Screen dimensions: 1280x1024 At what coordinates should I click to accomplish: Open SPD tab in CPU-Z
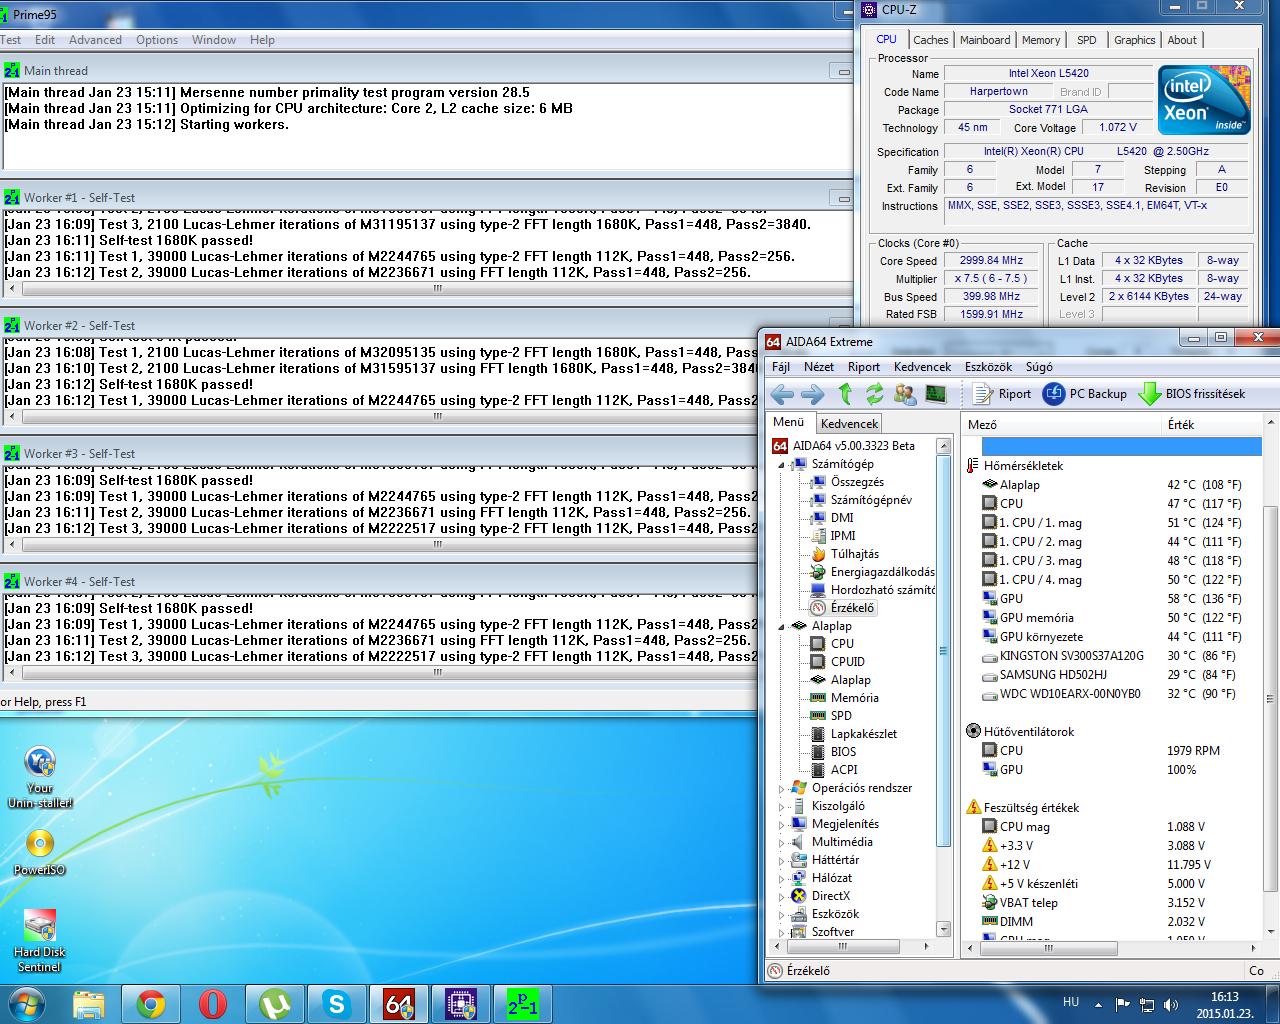click(1087, 40)
